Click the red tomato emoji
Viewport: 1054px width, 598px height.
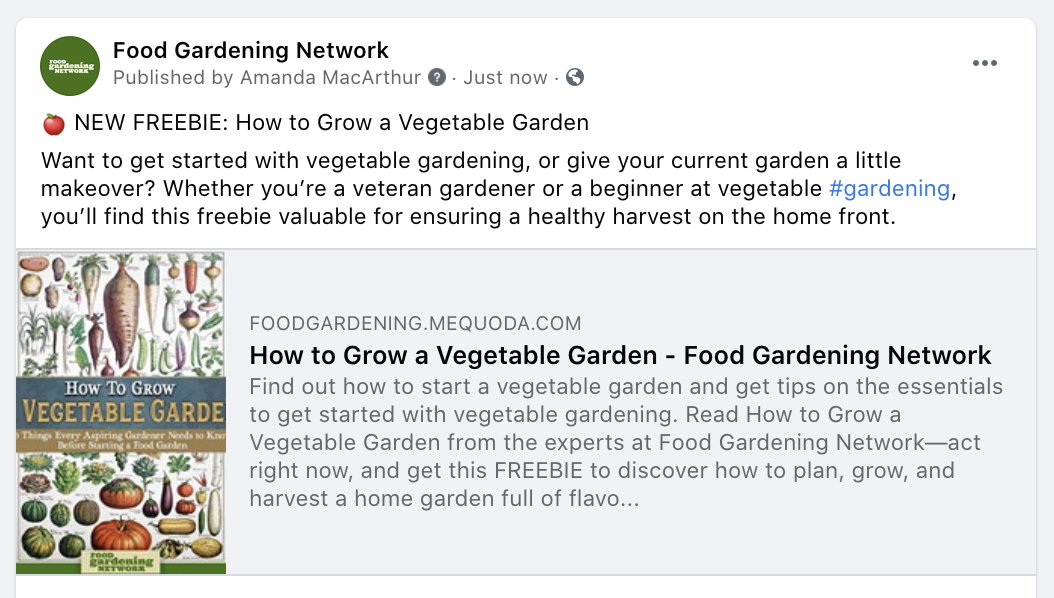[x=54, y=124]
